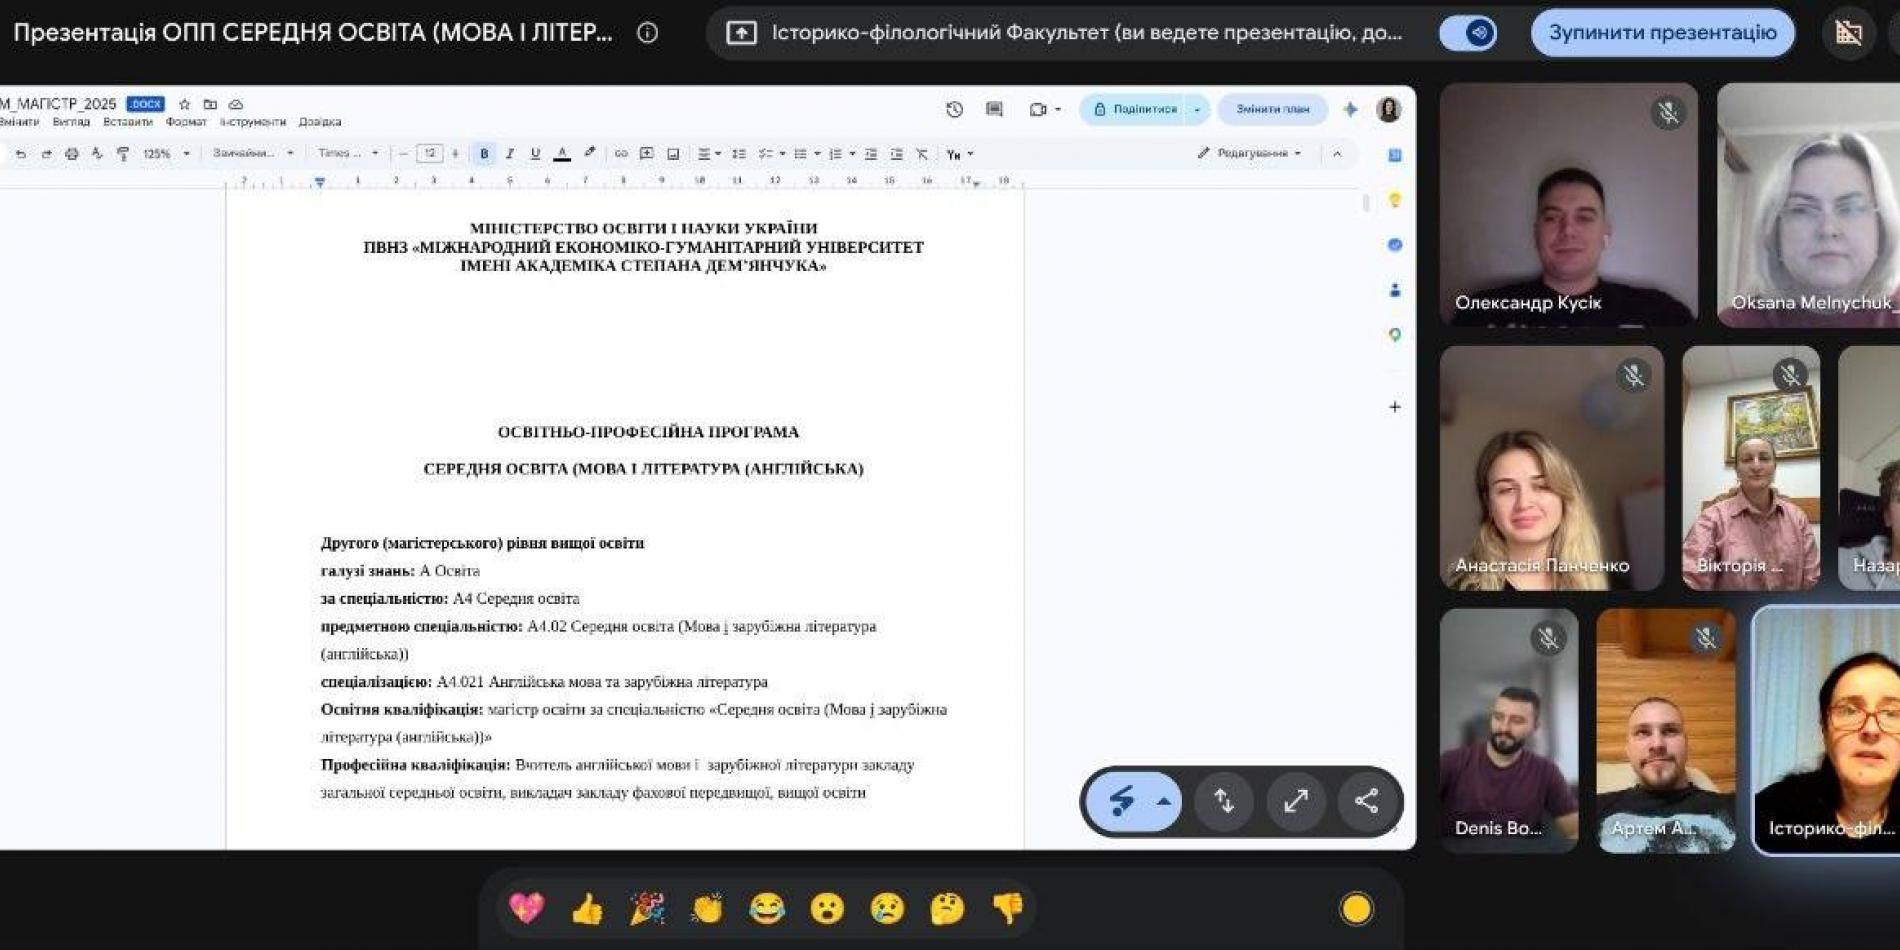1900x950 pixels.
Task: Add a comment via toolbar comment icon
Action: pyautogui.click(x=647, y=154)
